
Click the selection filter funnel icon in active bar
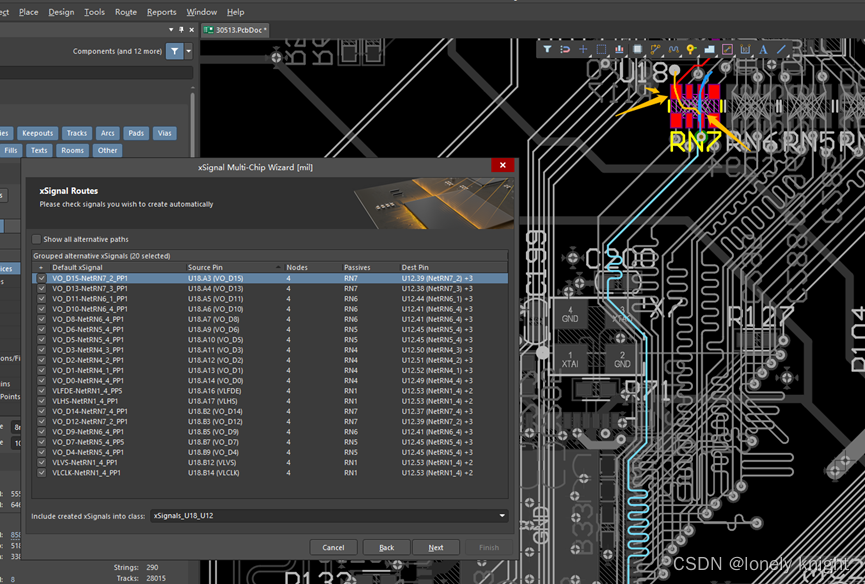coord(547,49)
